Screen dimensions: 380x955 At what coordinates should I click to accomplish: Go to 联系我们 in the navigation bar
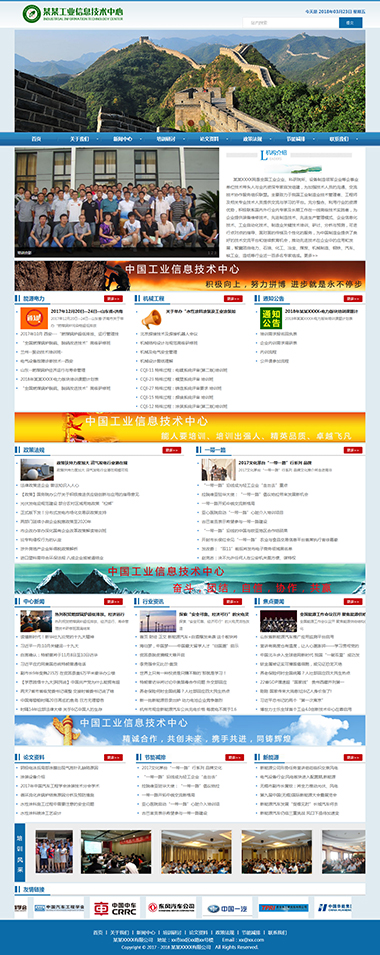(339, 138)
